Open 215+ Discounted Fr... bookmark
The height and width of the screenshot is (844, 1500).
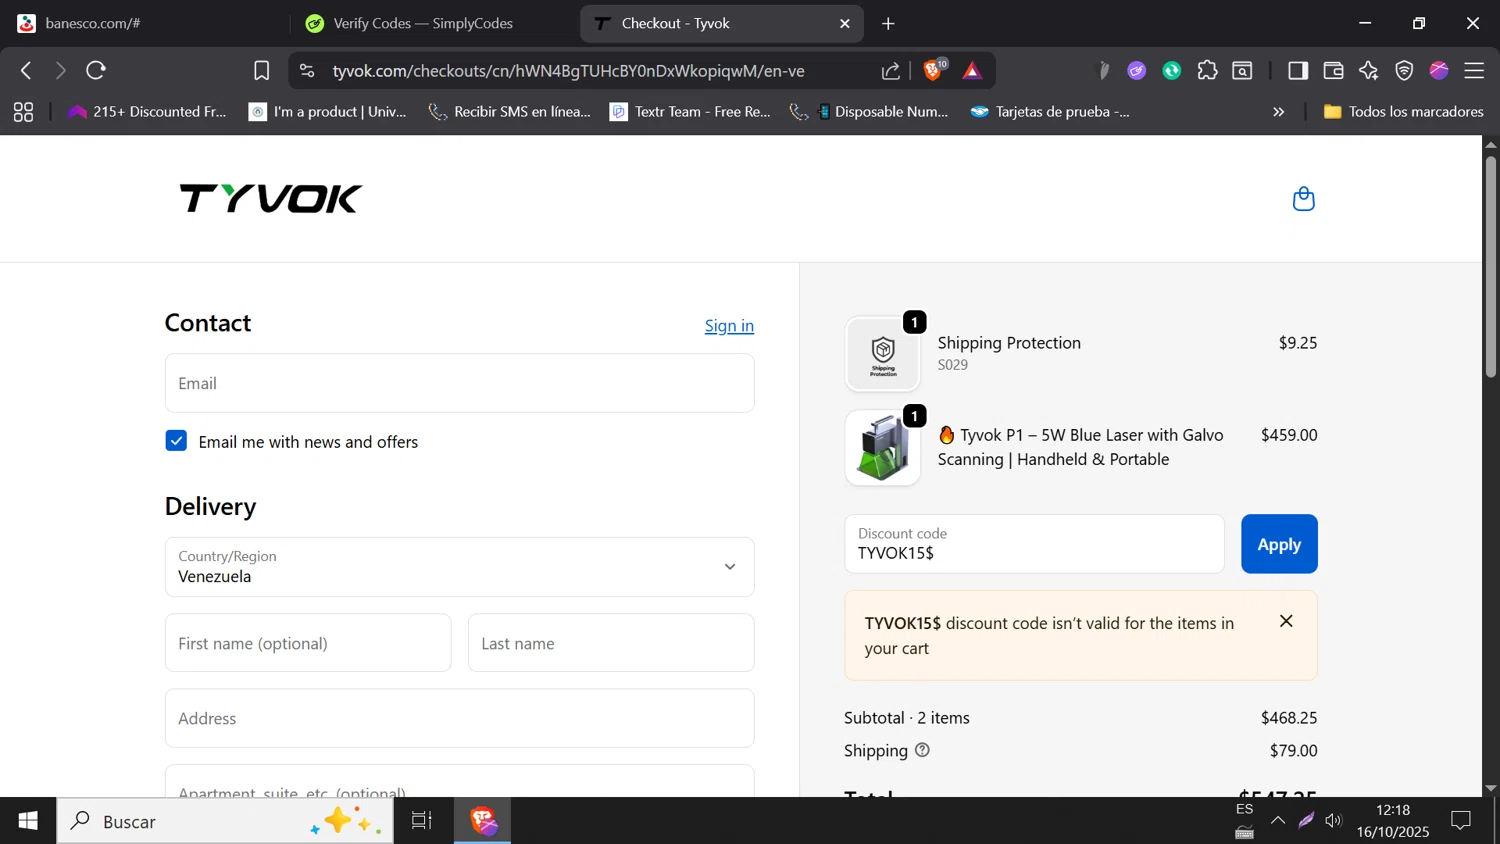tap(147, 112)
